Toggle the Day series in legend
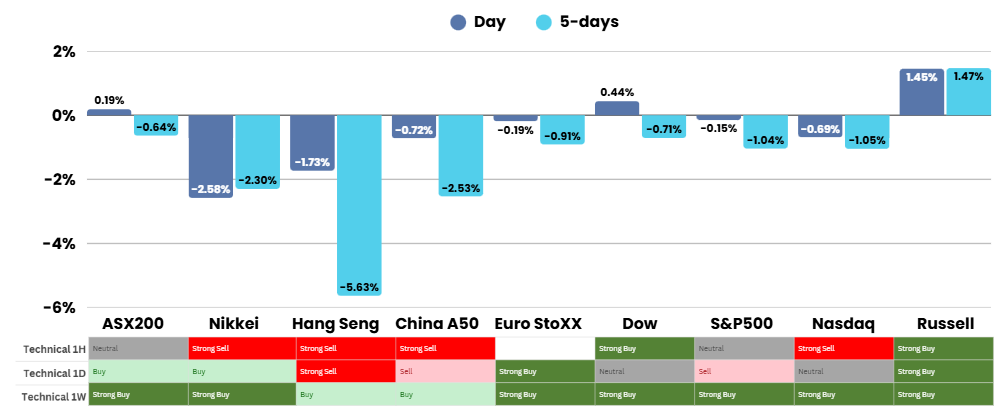Viewport: 998px width, 412px height. coord(490,22)
